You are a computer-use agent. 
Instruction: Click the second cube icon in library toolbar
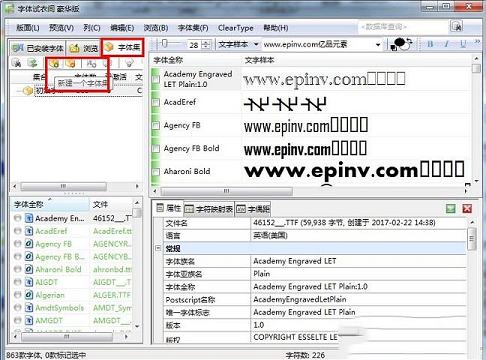[70, 63]
